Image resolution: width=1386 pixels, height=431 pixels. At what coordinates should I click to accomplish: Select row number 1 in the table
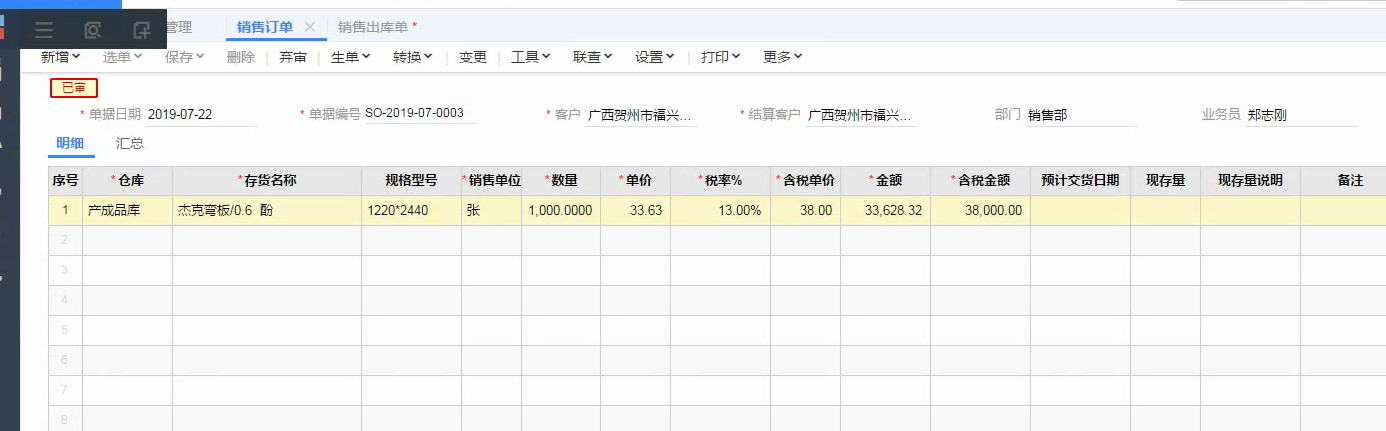tap(66, 211)
